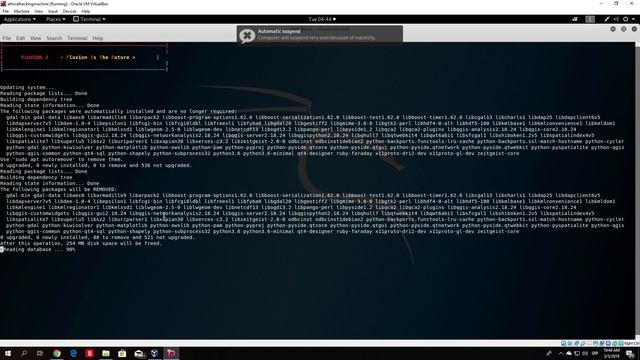Switch to the running VM taskbar icon
Image resolution: width=640 pixels, height=360 pixels.
(171, 353)
